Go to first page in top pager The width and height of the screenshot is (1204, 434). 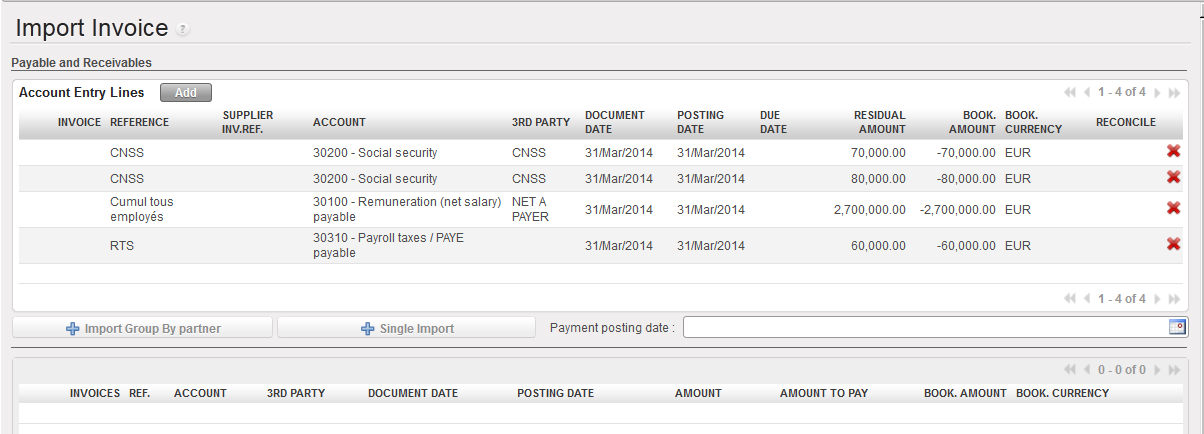1070,92
